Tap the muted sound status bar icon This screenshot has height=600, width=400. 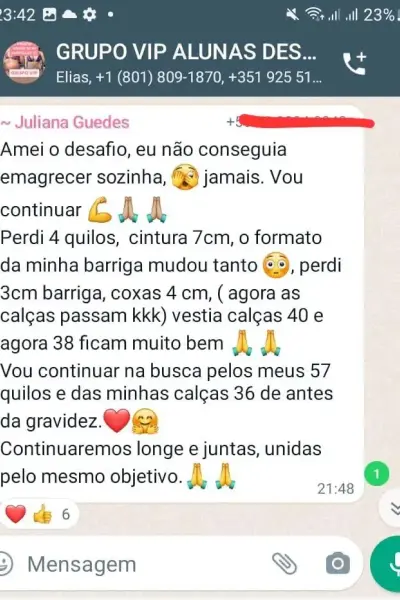(293, 15)
